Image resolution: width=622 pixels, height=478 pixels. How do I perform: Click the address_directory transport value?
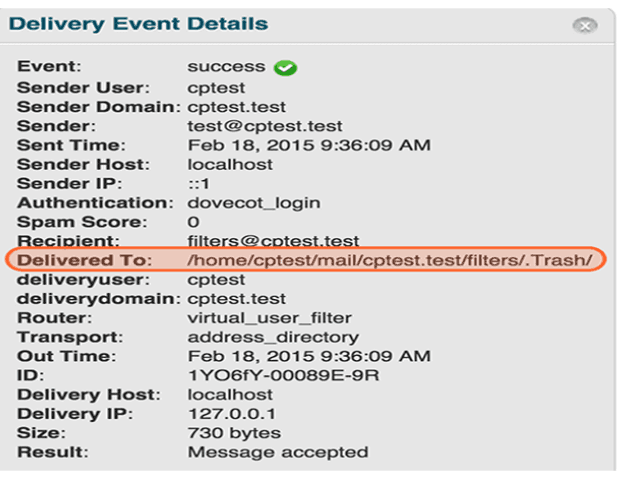point(259,337)
